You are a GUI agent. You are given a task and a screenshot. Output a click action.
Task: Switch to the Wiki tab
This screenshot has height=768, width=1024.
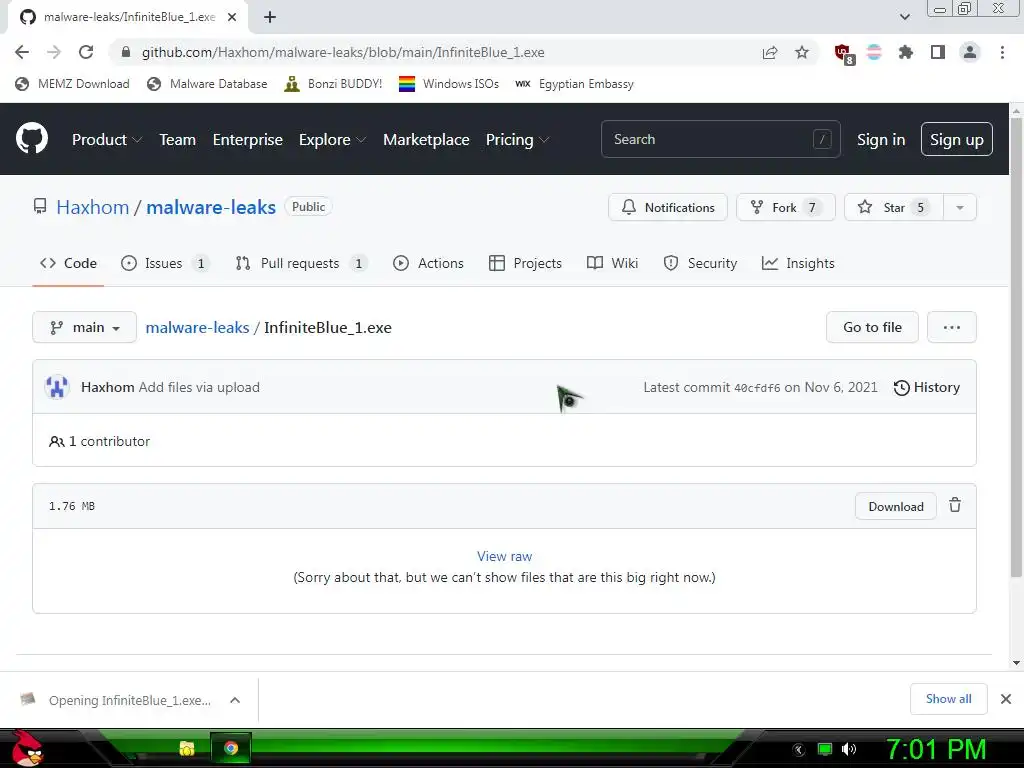(612, 263)
